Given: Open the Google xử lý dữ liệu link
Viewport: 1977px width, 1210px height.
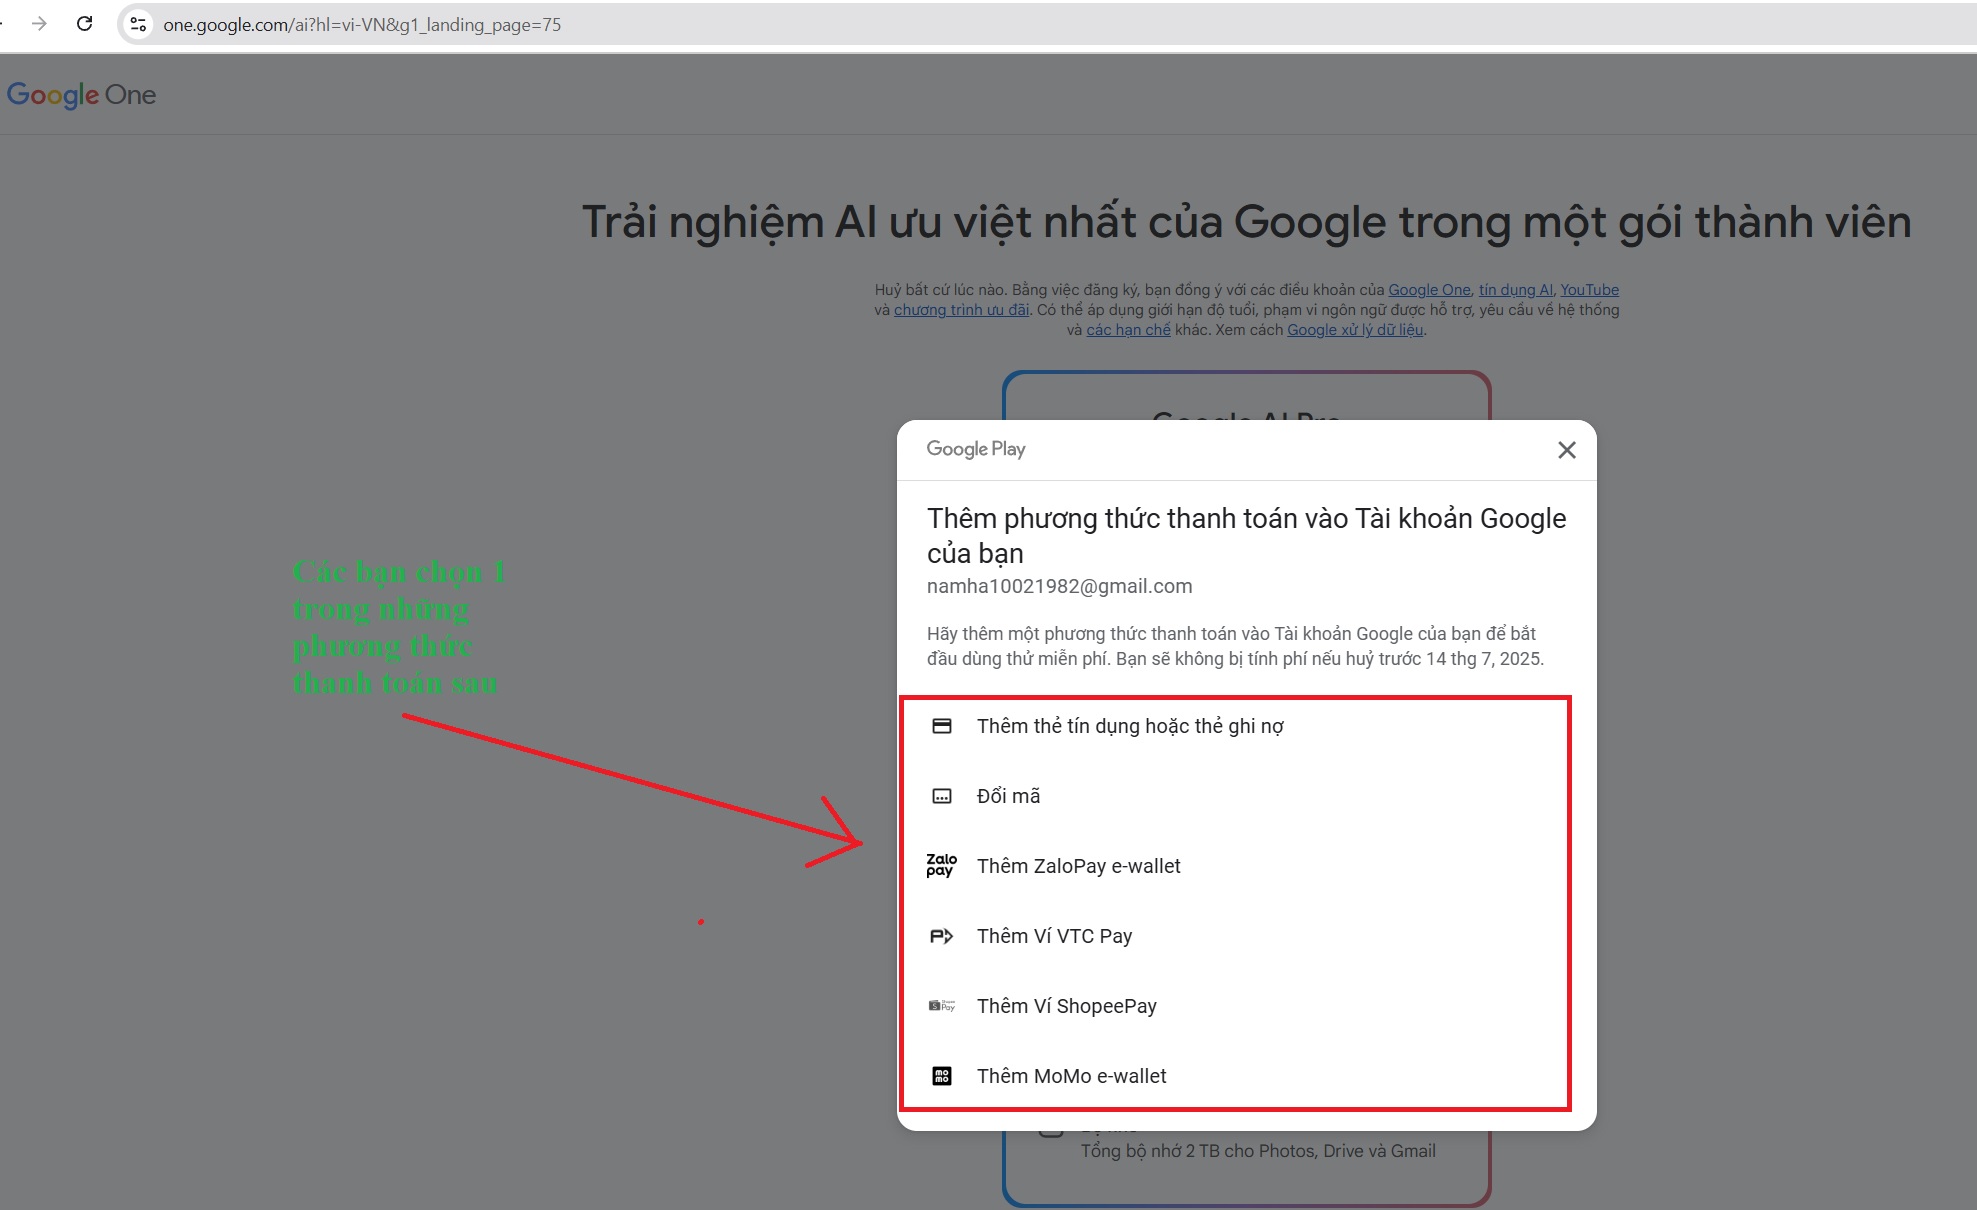Looking at the screenshot, I should coord(1355,330).
